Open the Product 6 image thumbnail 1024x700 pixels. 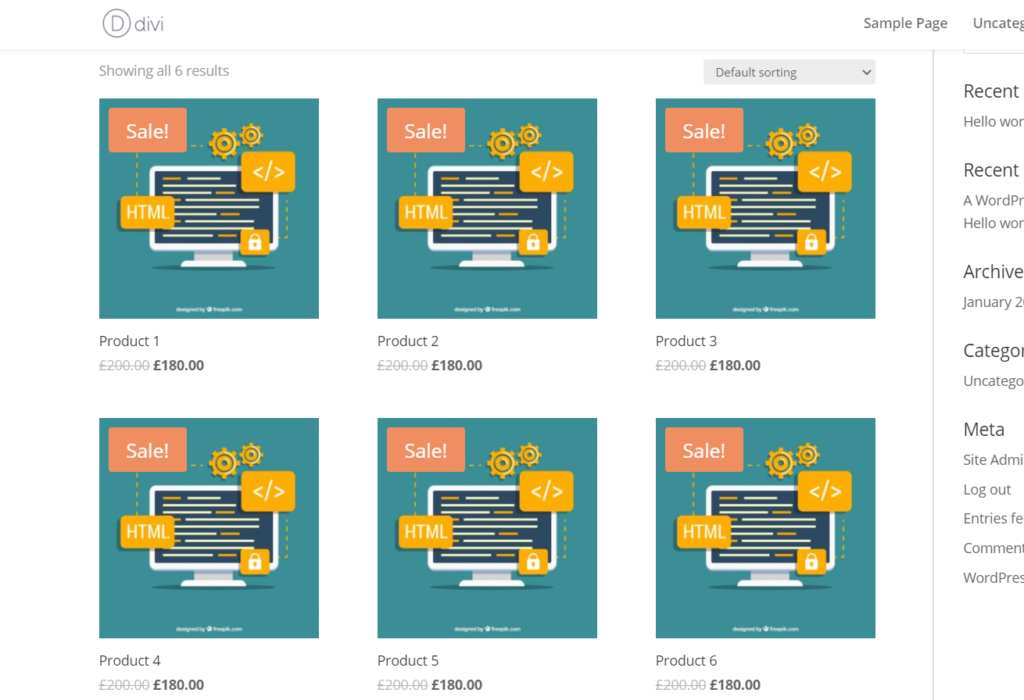tap(765, 528)
